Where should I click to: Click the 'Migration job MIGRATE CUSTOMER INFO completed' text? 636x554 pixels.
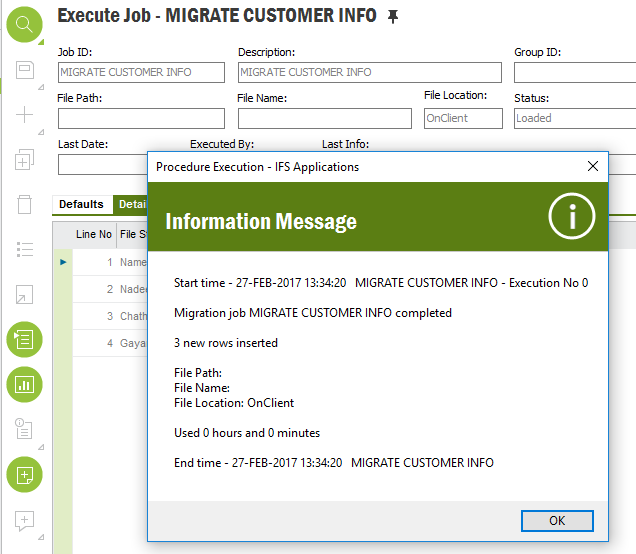(313, 313)
